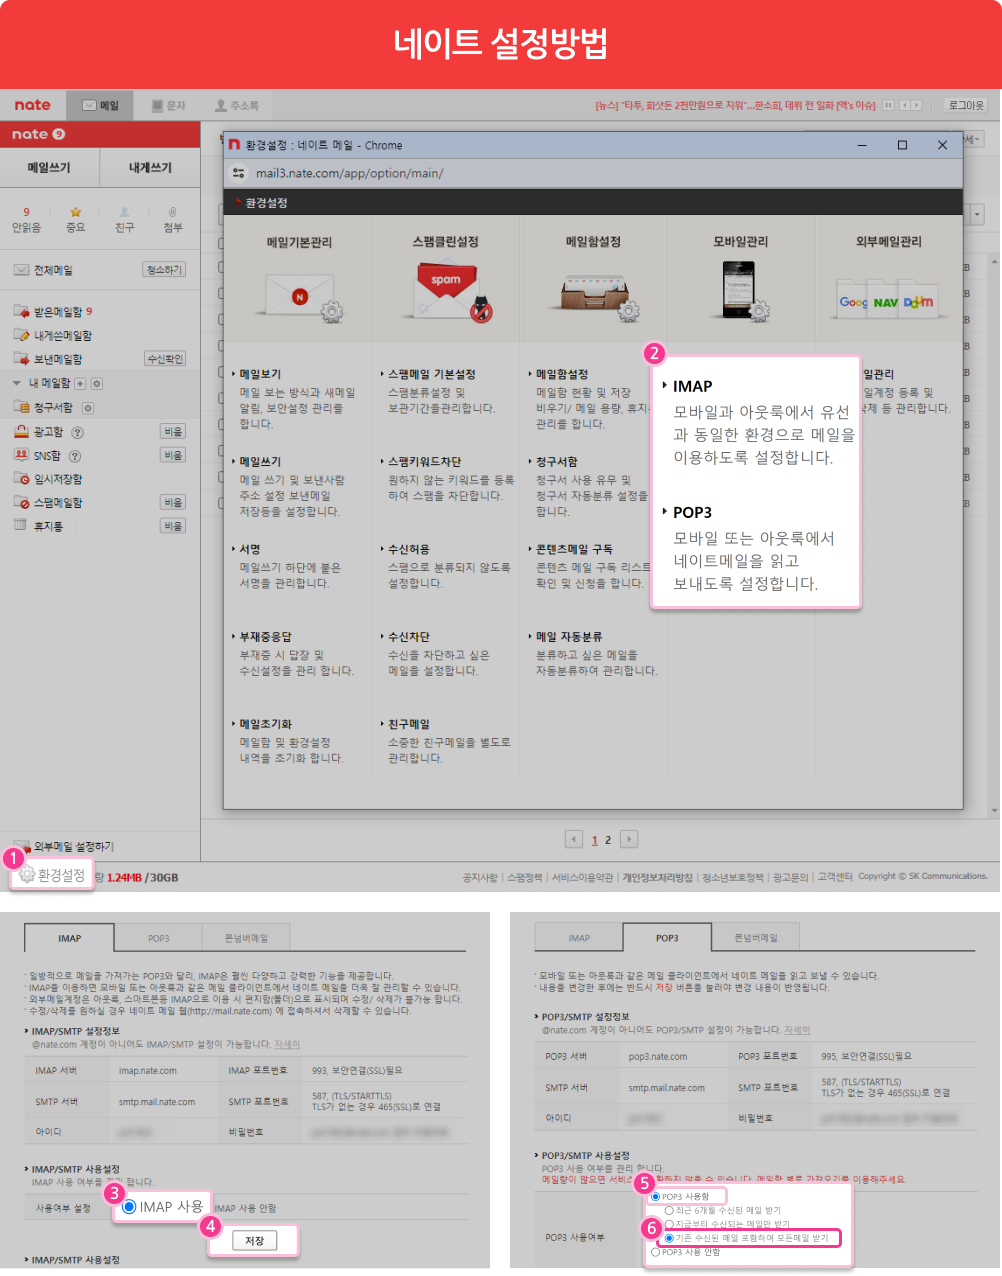Go to the next mail list page with the right arrow

(x=629, y=839)
